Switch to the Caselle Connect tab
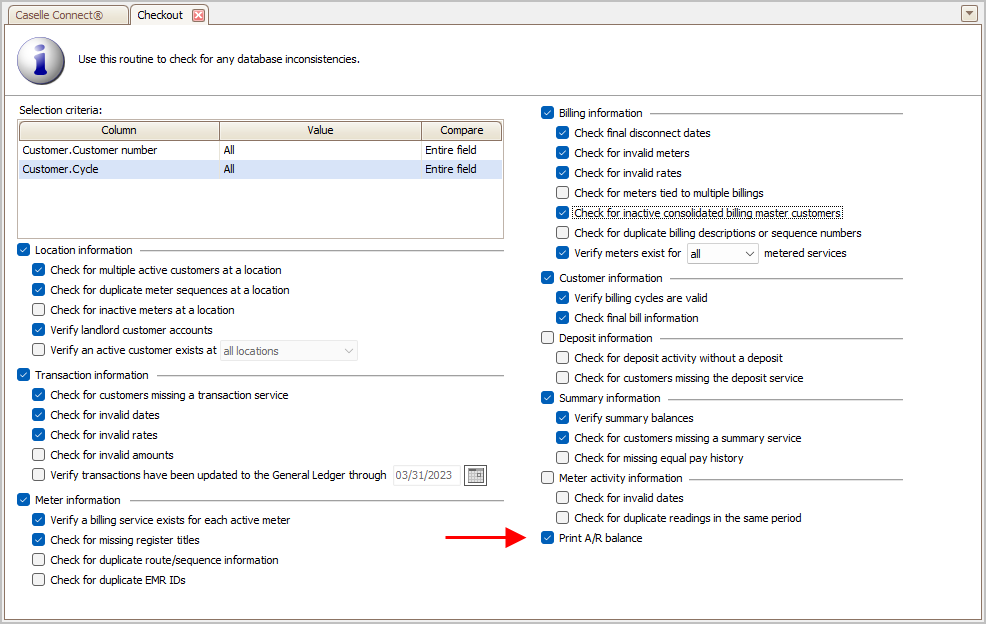Viewport: 986px width, 624px height. (x=66, y=15)
